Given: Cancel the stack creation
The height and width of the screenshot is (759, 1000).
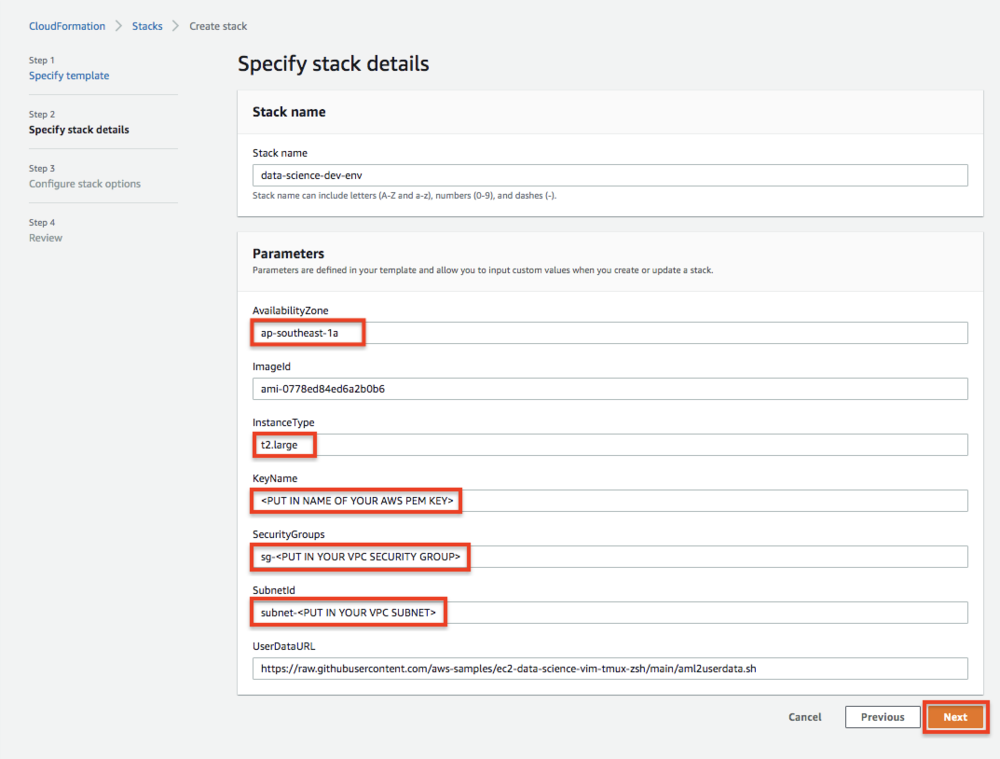Looking at the screenshot, I should pos(804,717).
